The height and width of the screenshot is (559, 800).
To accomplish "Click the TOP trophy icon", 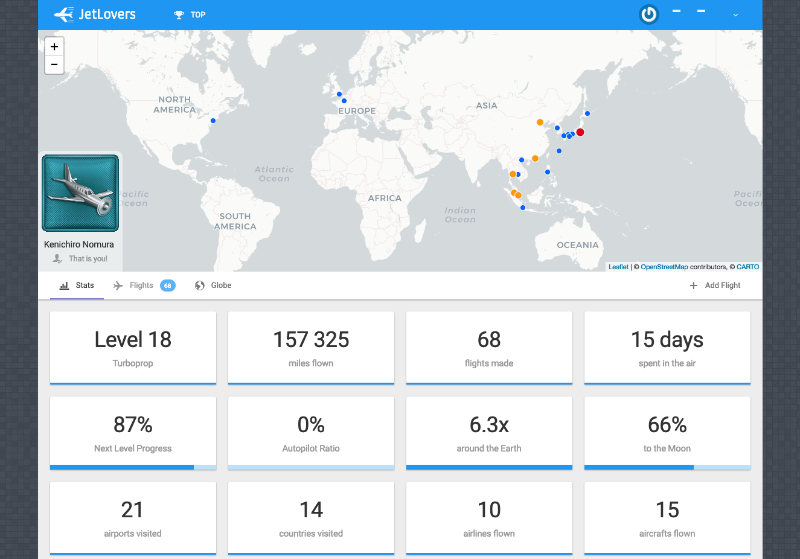I will click(x=179, y=15).
